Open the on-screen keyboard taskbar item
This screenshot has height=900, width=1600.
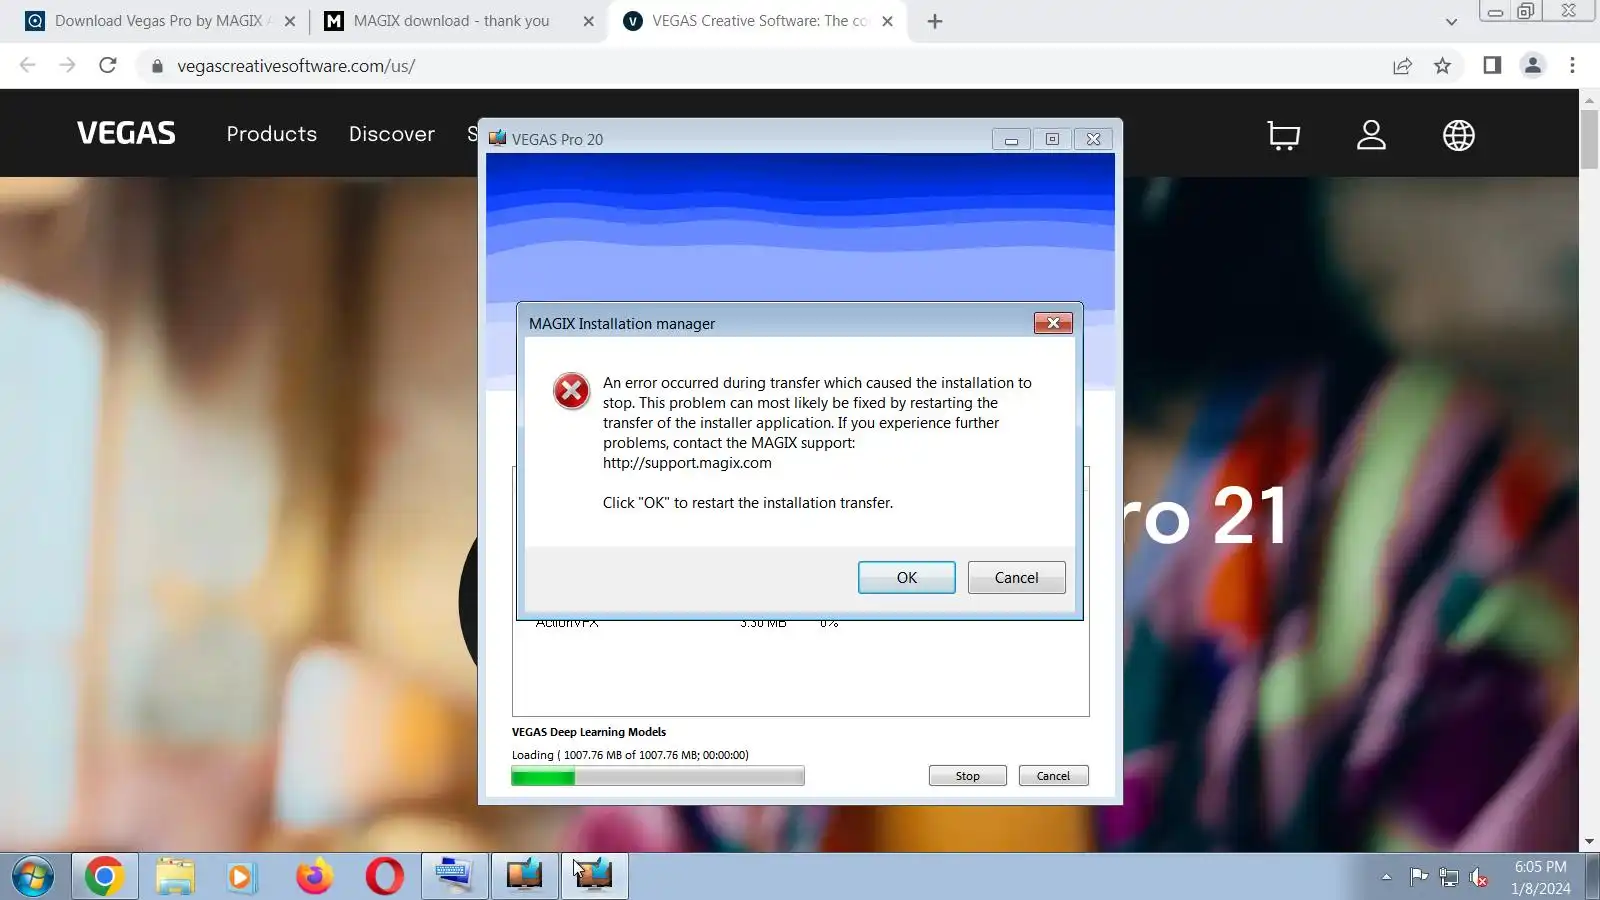click(x=454, y=877)
